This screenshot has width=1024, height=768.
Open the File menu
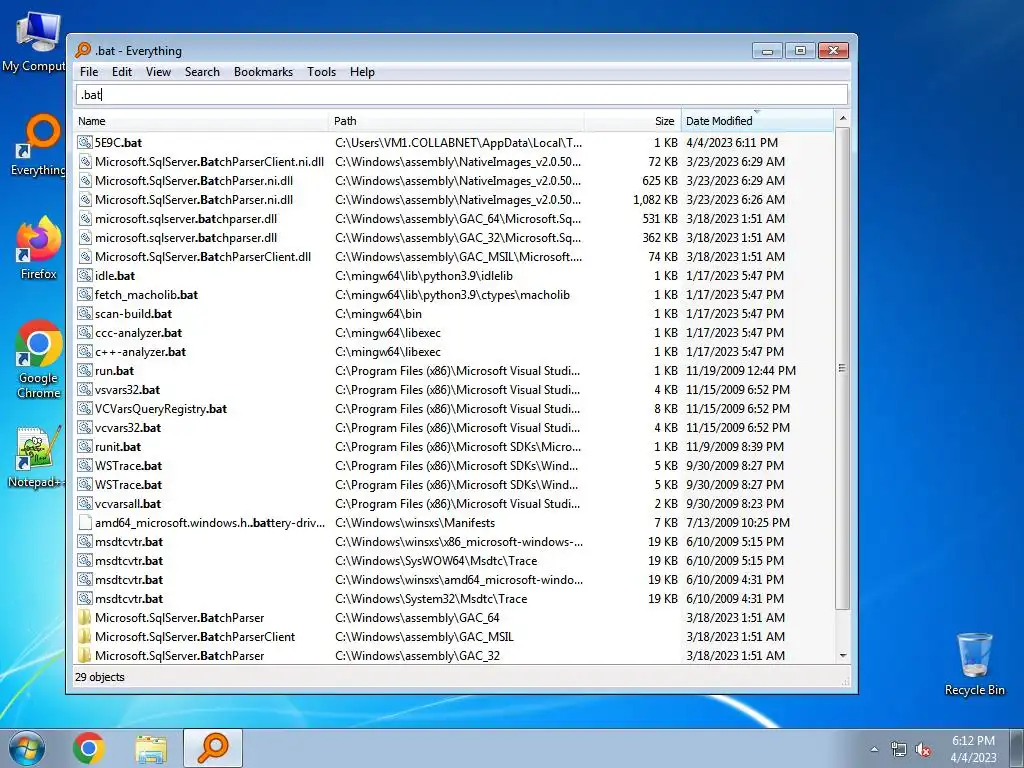point(89,72)
